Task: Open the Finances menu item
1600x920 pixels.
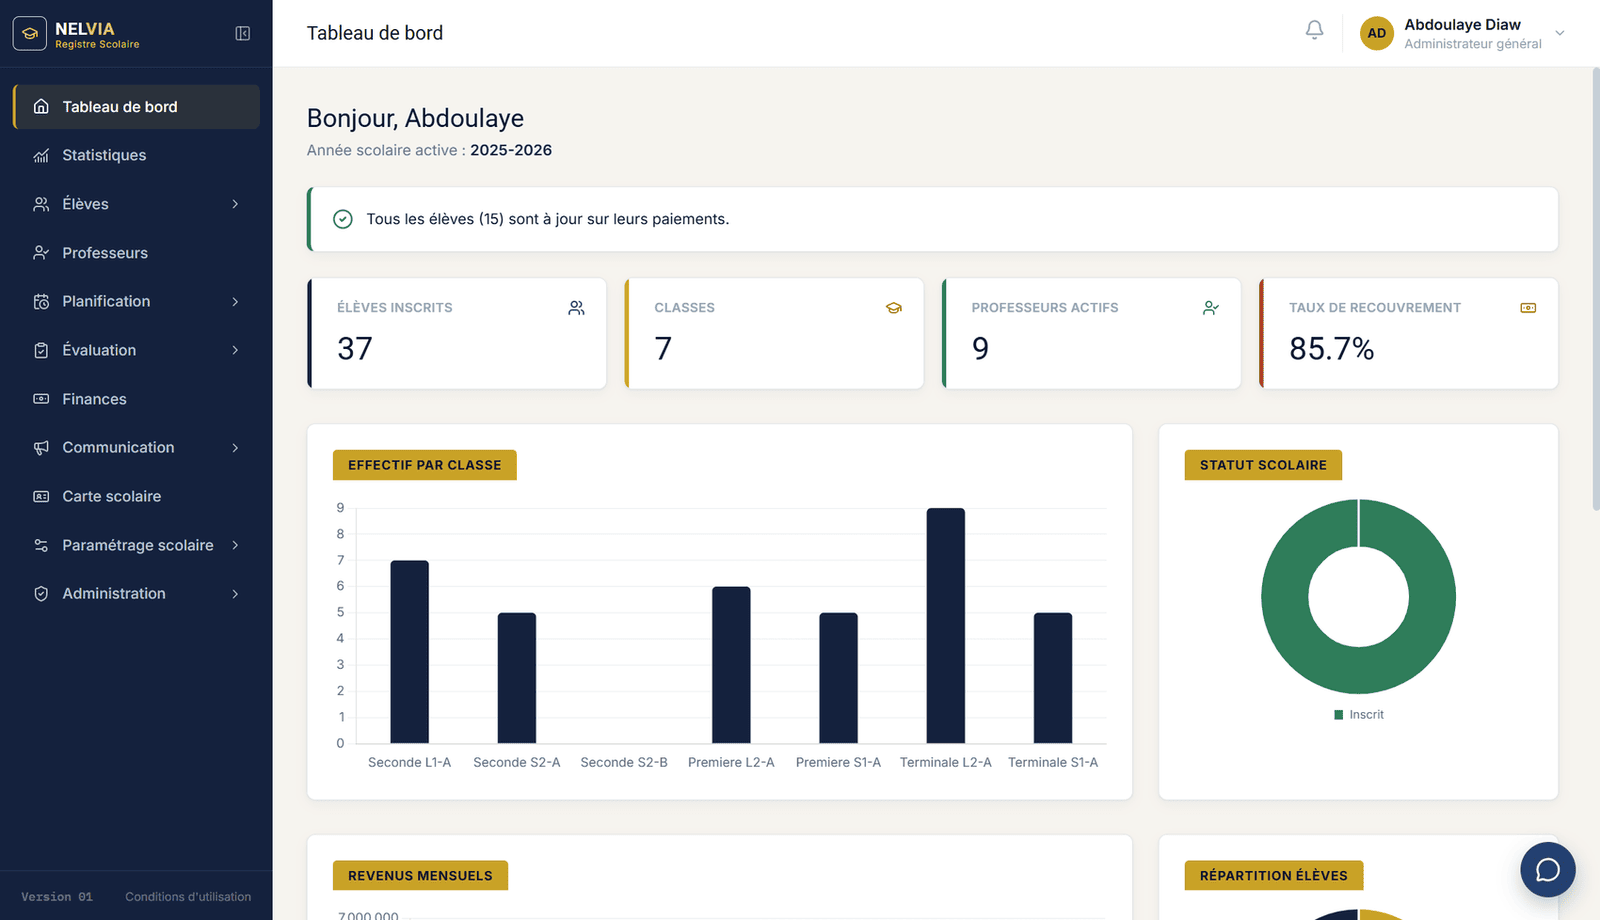Action: click(x=136, y=399)
